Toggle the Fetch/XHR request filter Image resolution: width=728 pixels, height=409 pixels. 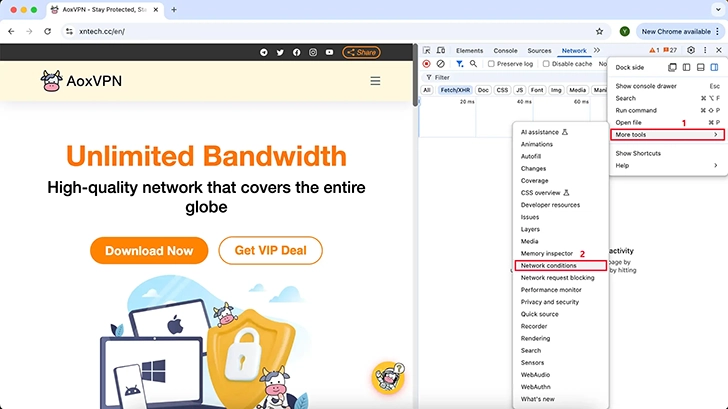point(455,90)
